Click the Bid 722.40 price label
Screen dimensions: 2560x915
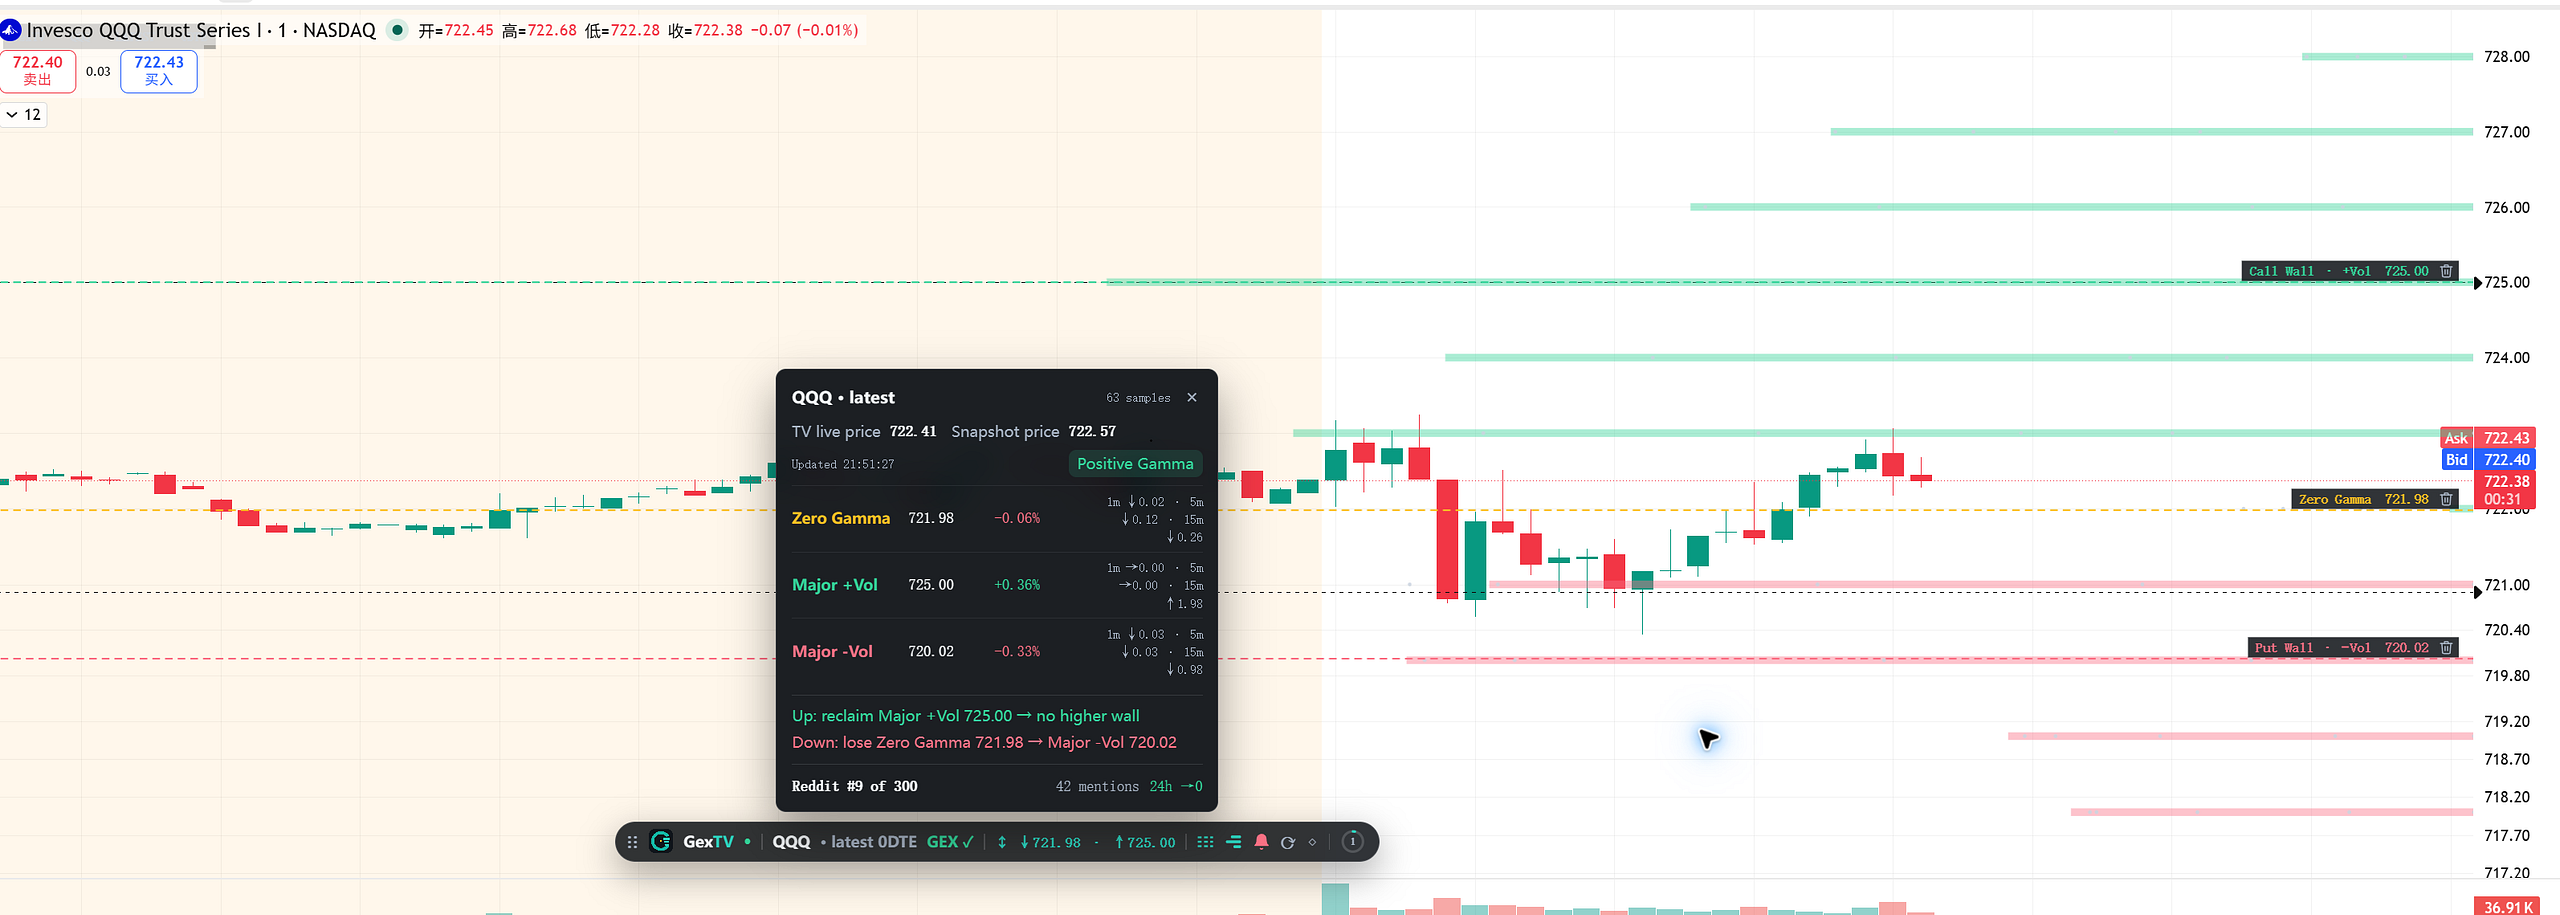click(x=2487, y=460)
